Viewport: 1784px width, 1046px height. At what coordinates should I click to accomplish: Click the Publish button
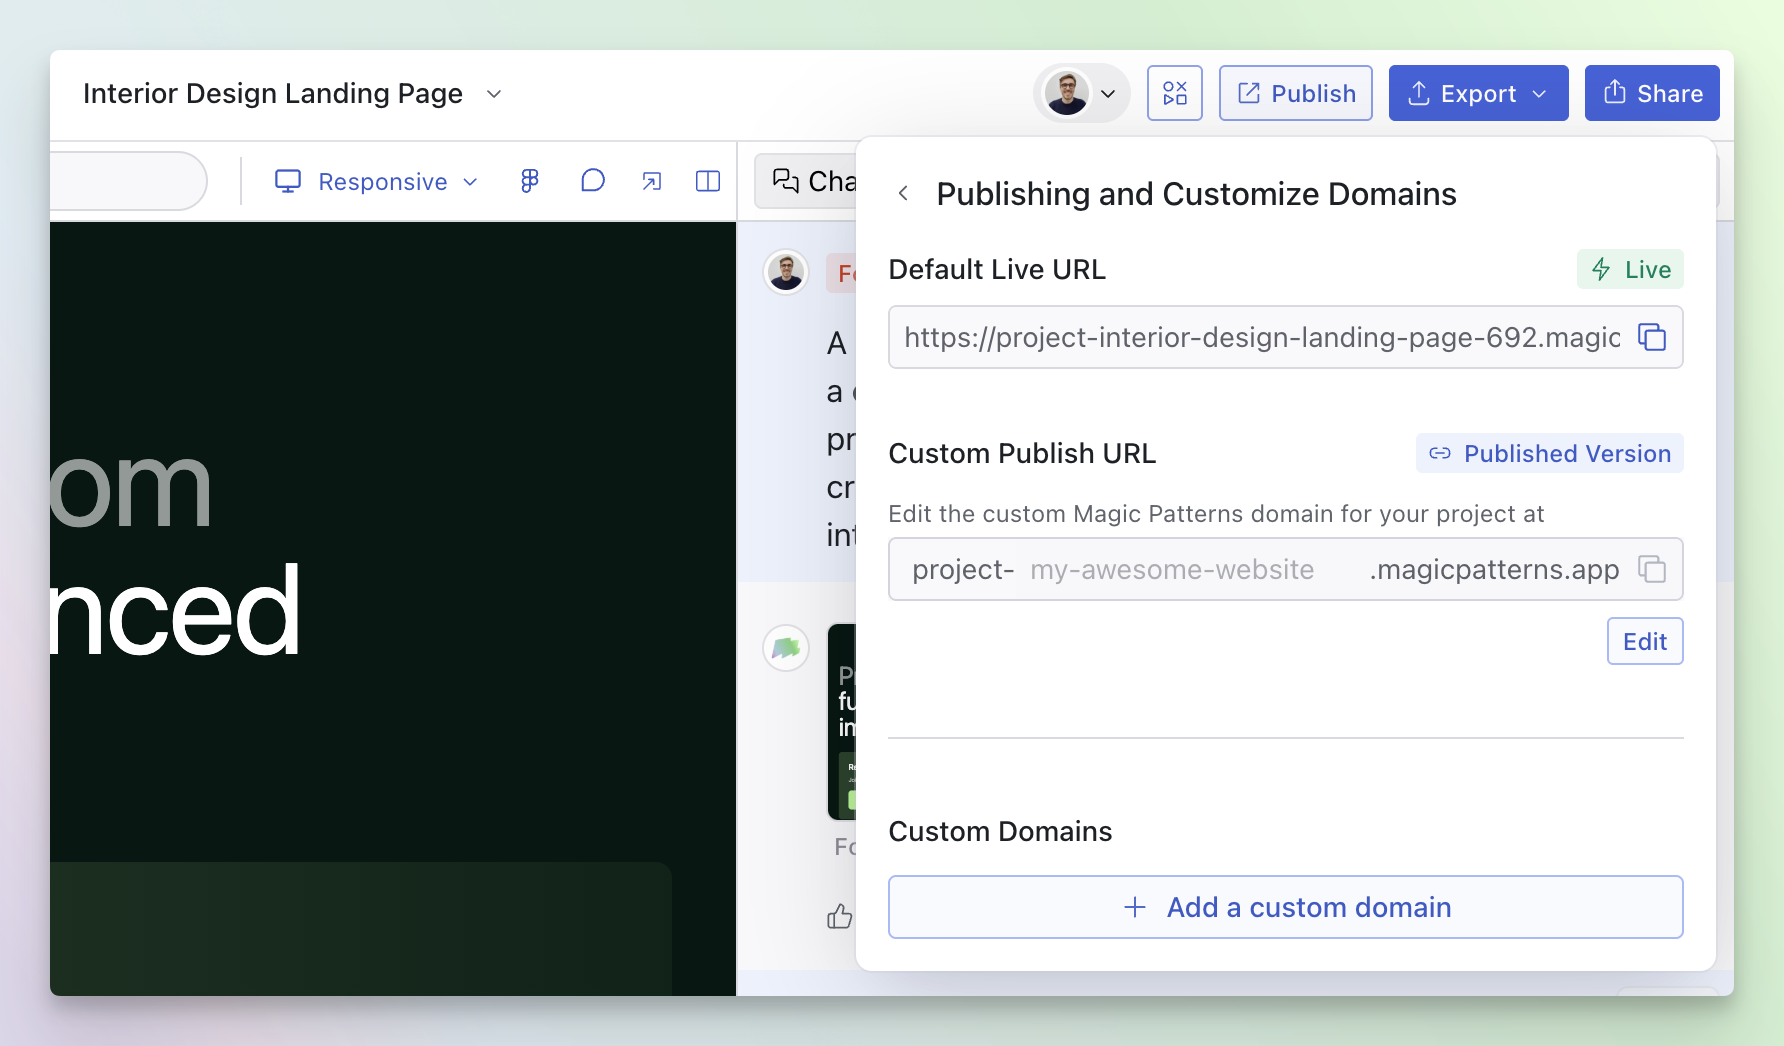coord(1295,93)
